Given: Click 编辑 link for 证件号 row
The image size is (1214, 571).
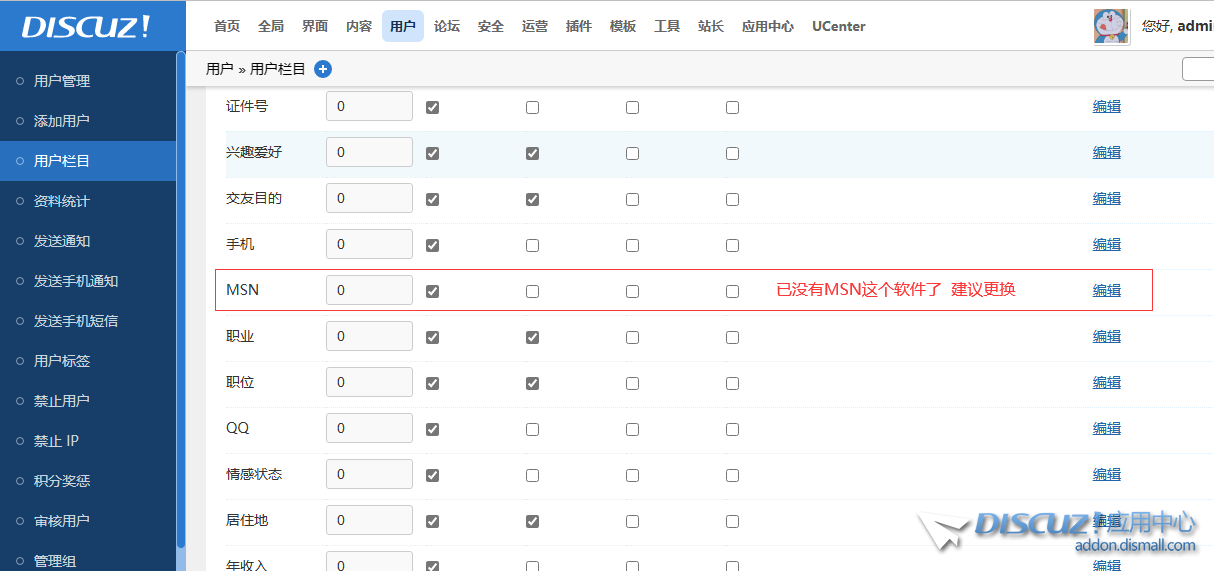Looking at the screenshot, I should (x=1106, y=106).
